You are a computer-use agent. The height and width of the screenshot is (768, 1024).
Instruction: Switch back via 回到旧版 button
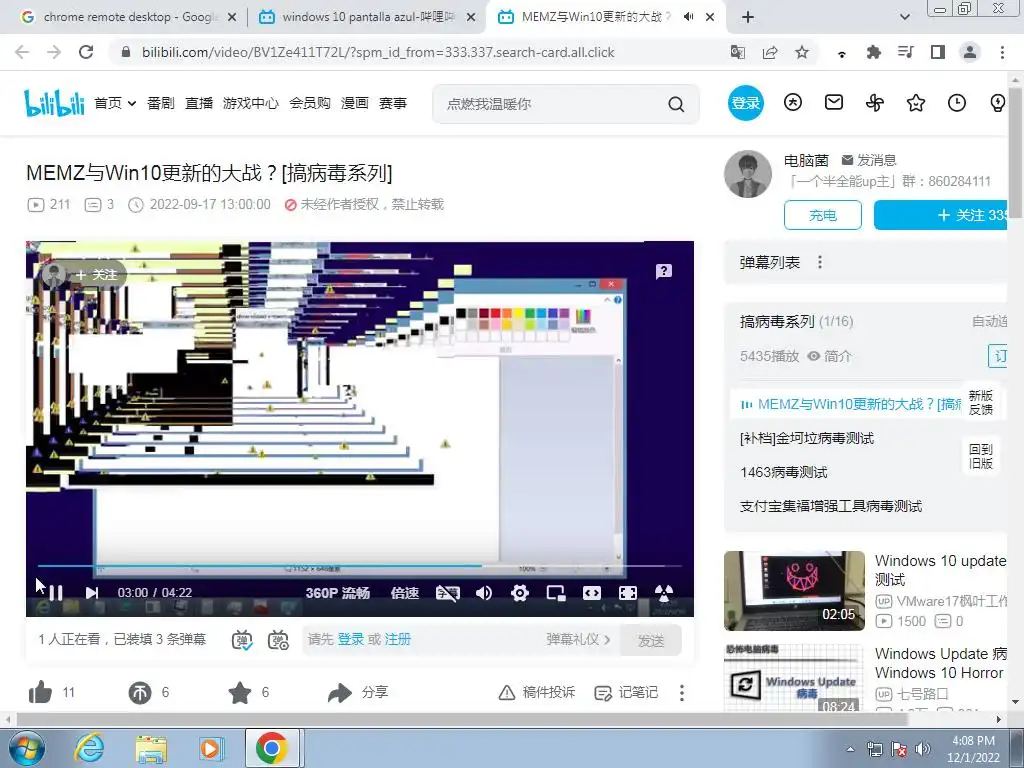click(x=981, y=456)
